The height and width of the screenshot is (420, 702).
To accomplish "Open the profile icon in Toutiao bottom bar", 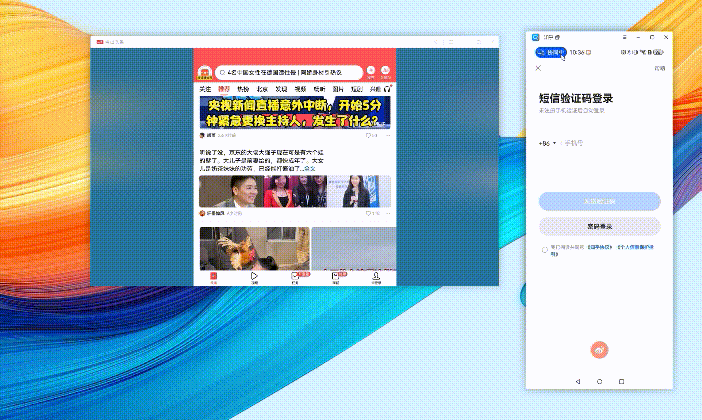I will (x=376, y=278).
